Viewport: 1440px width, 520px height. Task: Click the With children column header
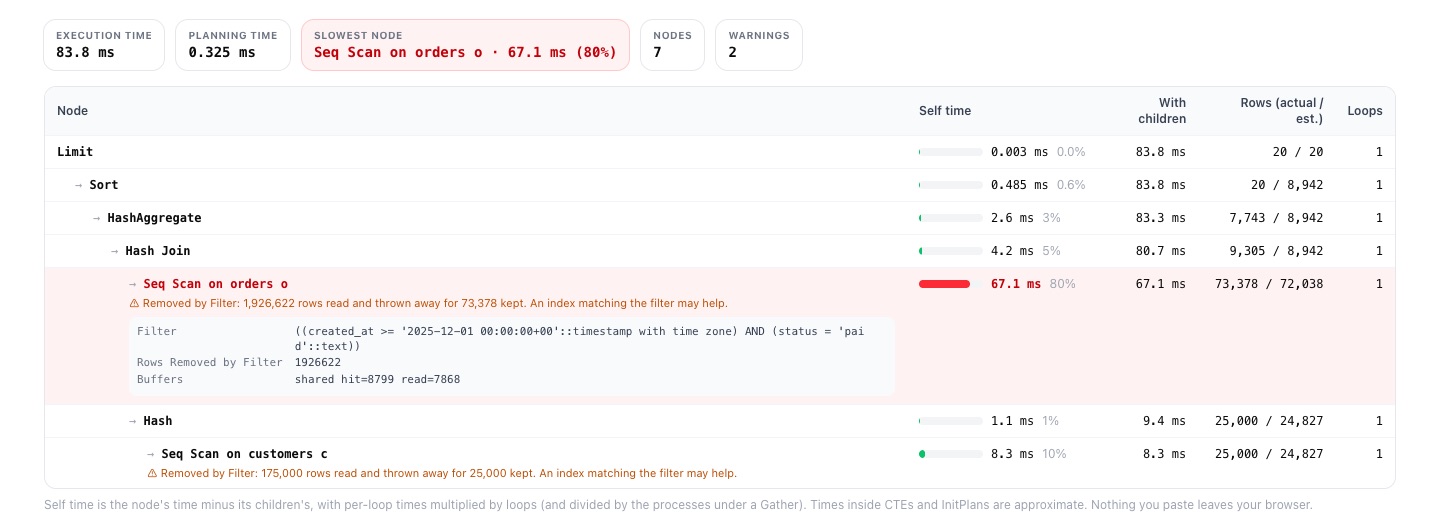pos(1162,111)
